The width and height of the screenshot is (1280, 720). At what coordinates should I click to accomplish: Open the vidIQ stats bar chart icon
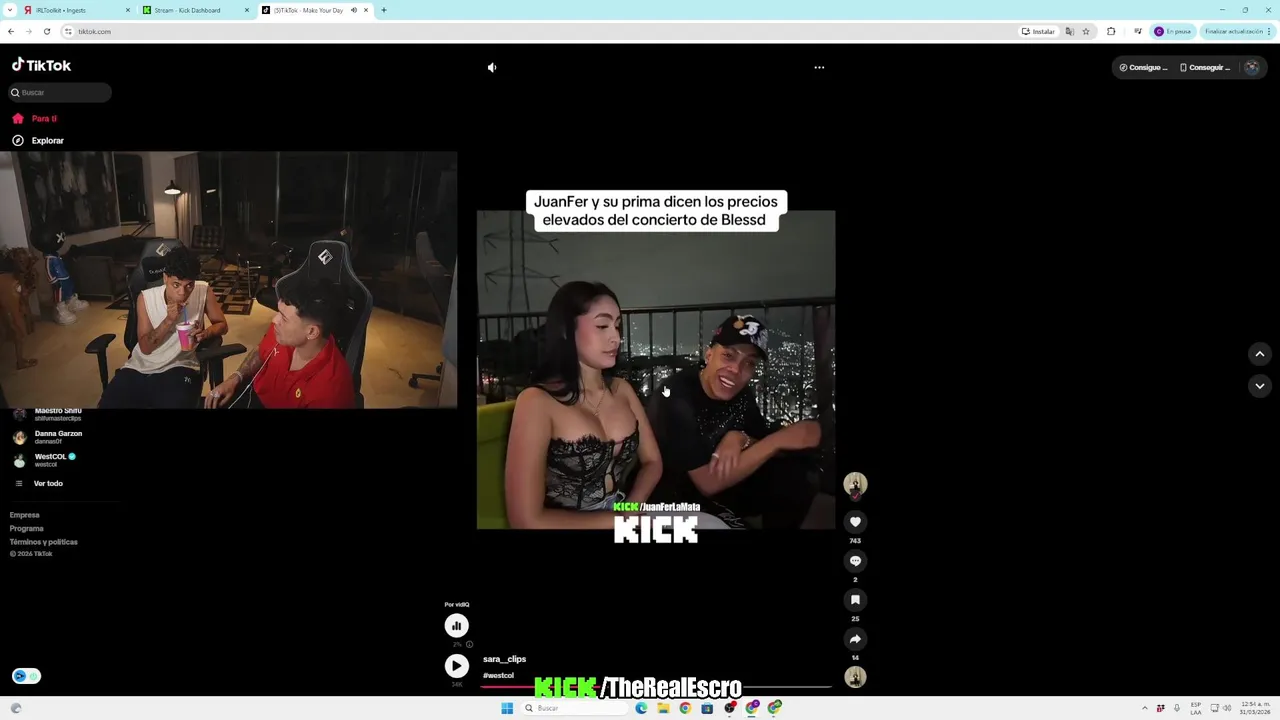pos(456,626)
